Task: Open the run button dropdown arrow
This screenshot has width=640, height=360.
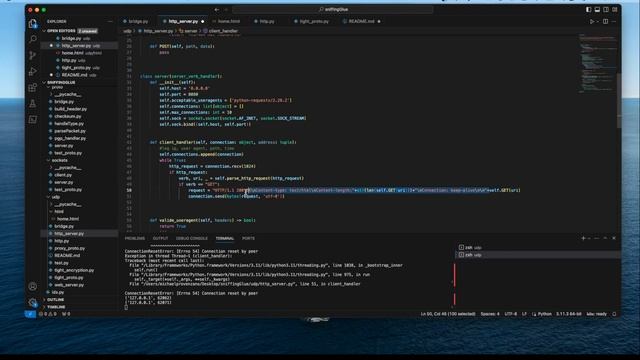Action: click(x=597, y=21)
